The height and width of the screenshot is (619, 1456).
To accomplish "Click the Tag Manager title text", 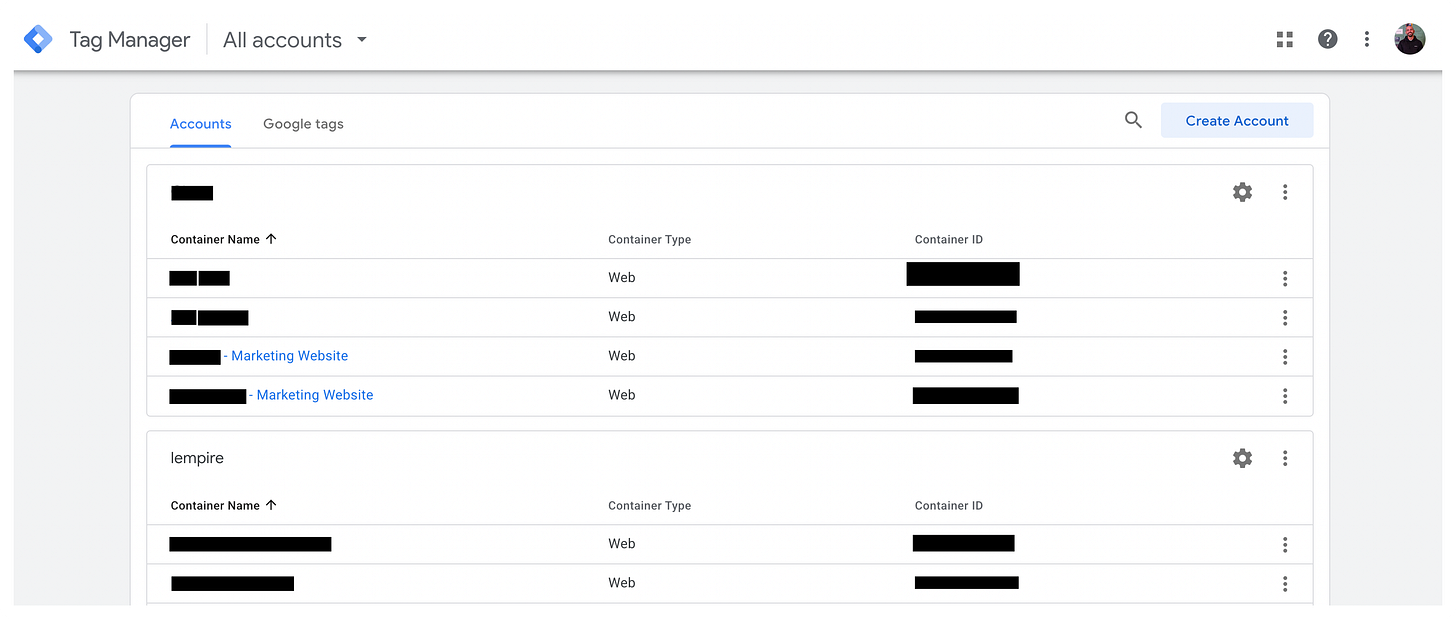I will (130, 40).
